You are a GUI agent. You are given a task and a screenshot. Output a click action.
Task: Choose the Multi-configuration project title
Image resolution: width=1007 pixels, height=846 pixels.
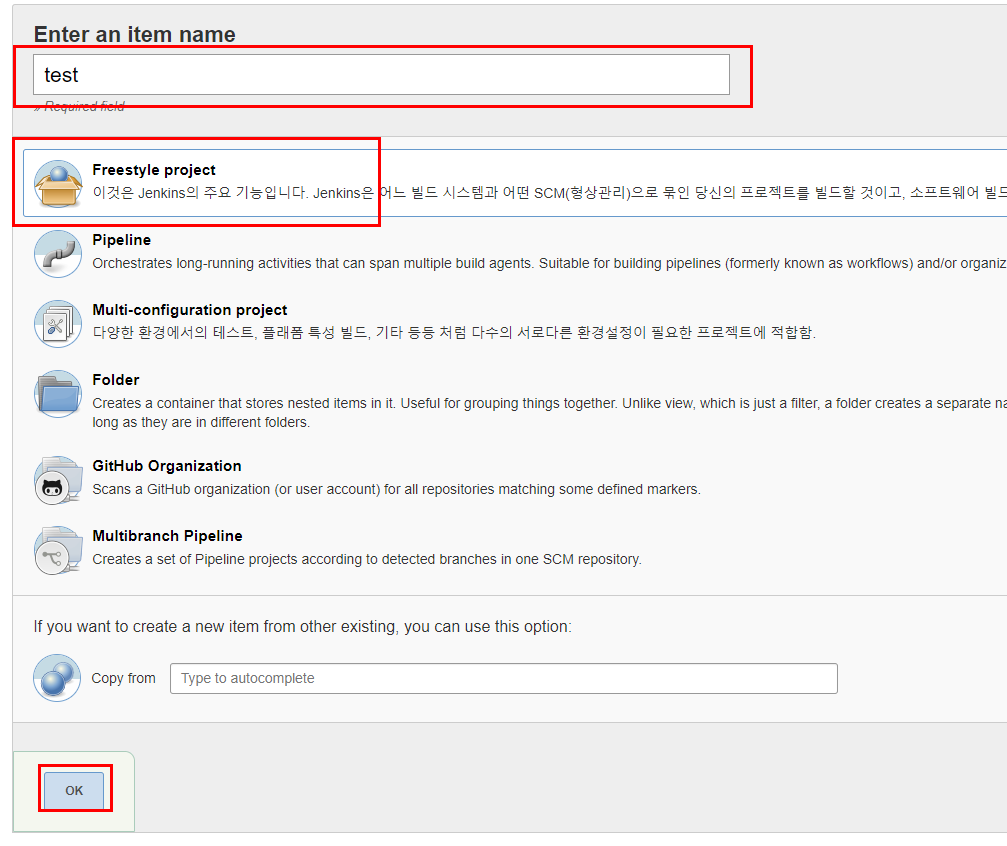coord(189,310)
